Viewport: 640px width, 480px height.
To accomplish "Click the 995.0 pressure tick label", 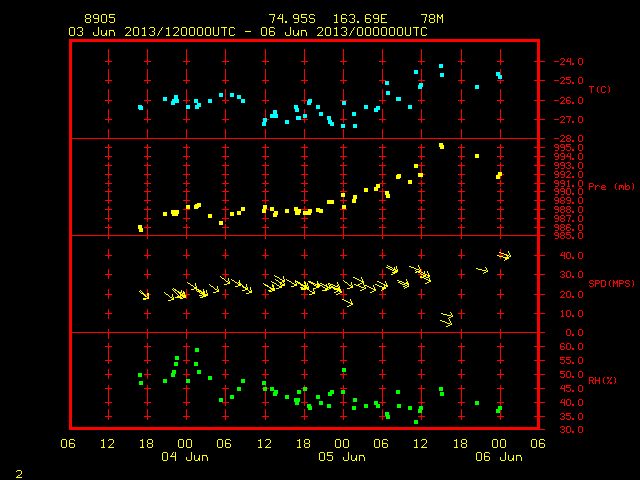I will pos(568,148).
